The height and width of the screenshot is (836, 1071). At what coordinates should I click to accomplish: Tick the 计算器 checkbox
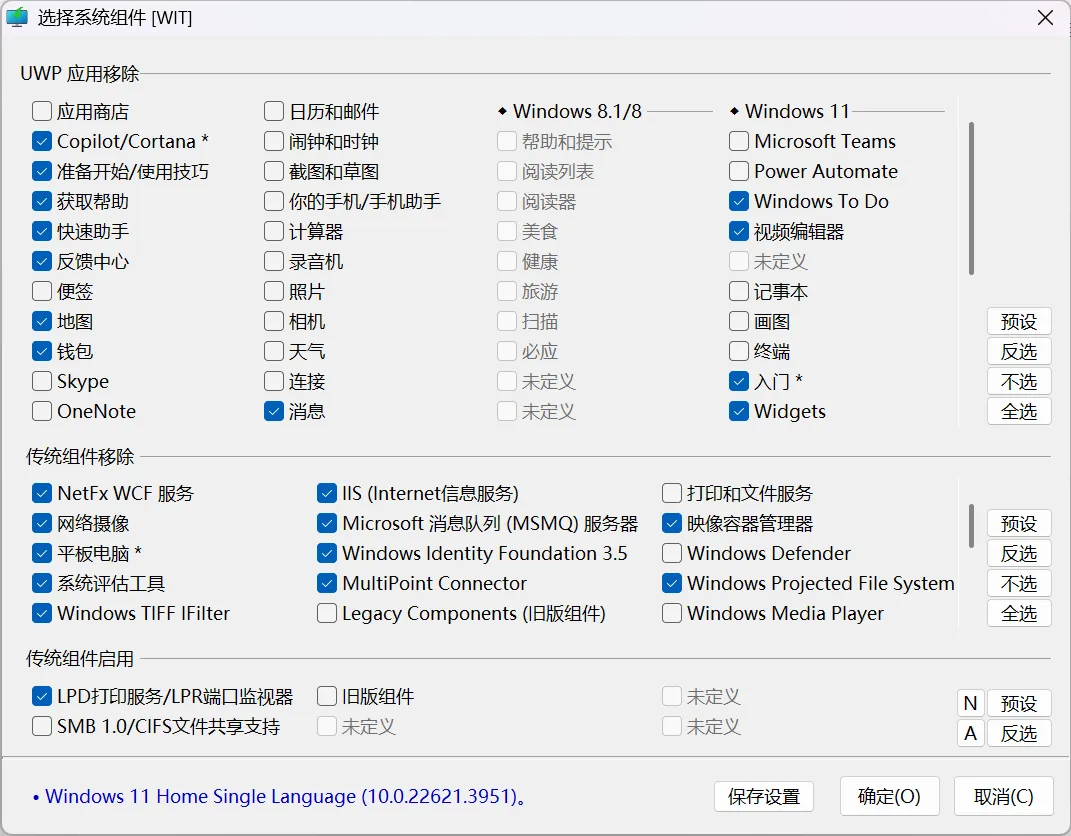point(274,232)
